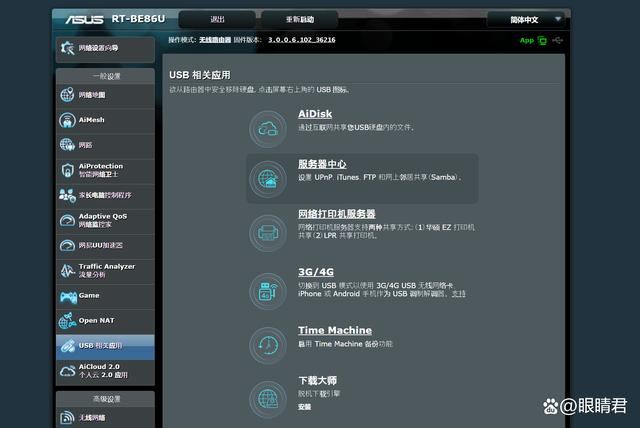The image size is (640, 428).
Task: Open the firmware version 3.0.0.6.102_36216 link
Action: tap(301, 40)
